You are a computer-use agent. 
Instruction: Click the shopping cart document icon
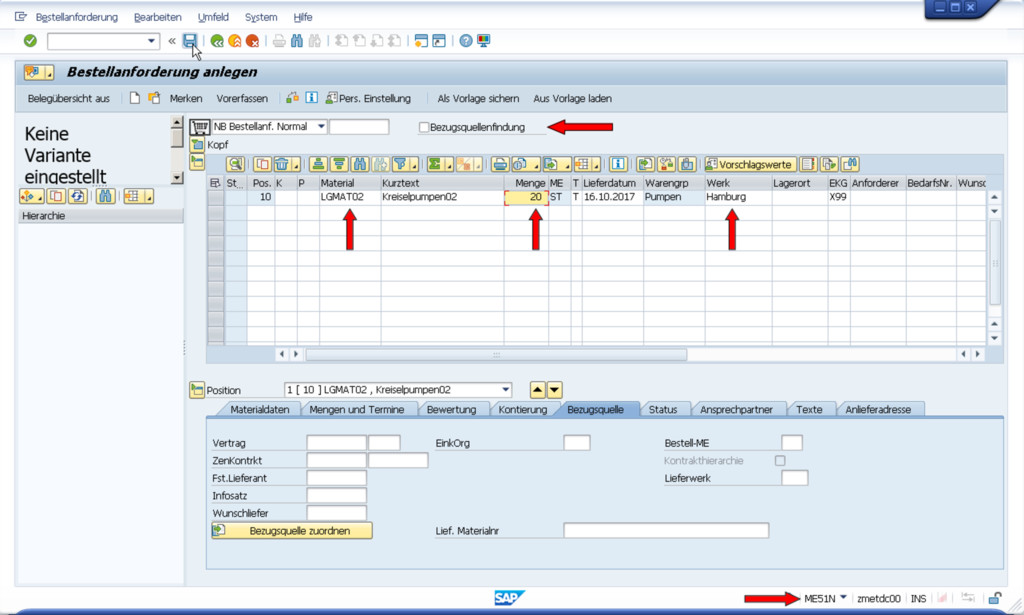point(199,127)
